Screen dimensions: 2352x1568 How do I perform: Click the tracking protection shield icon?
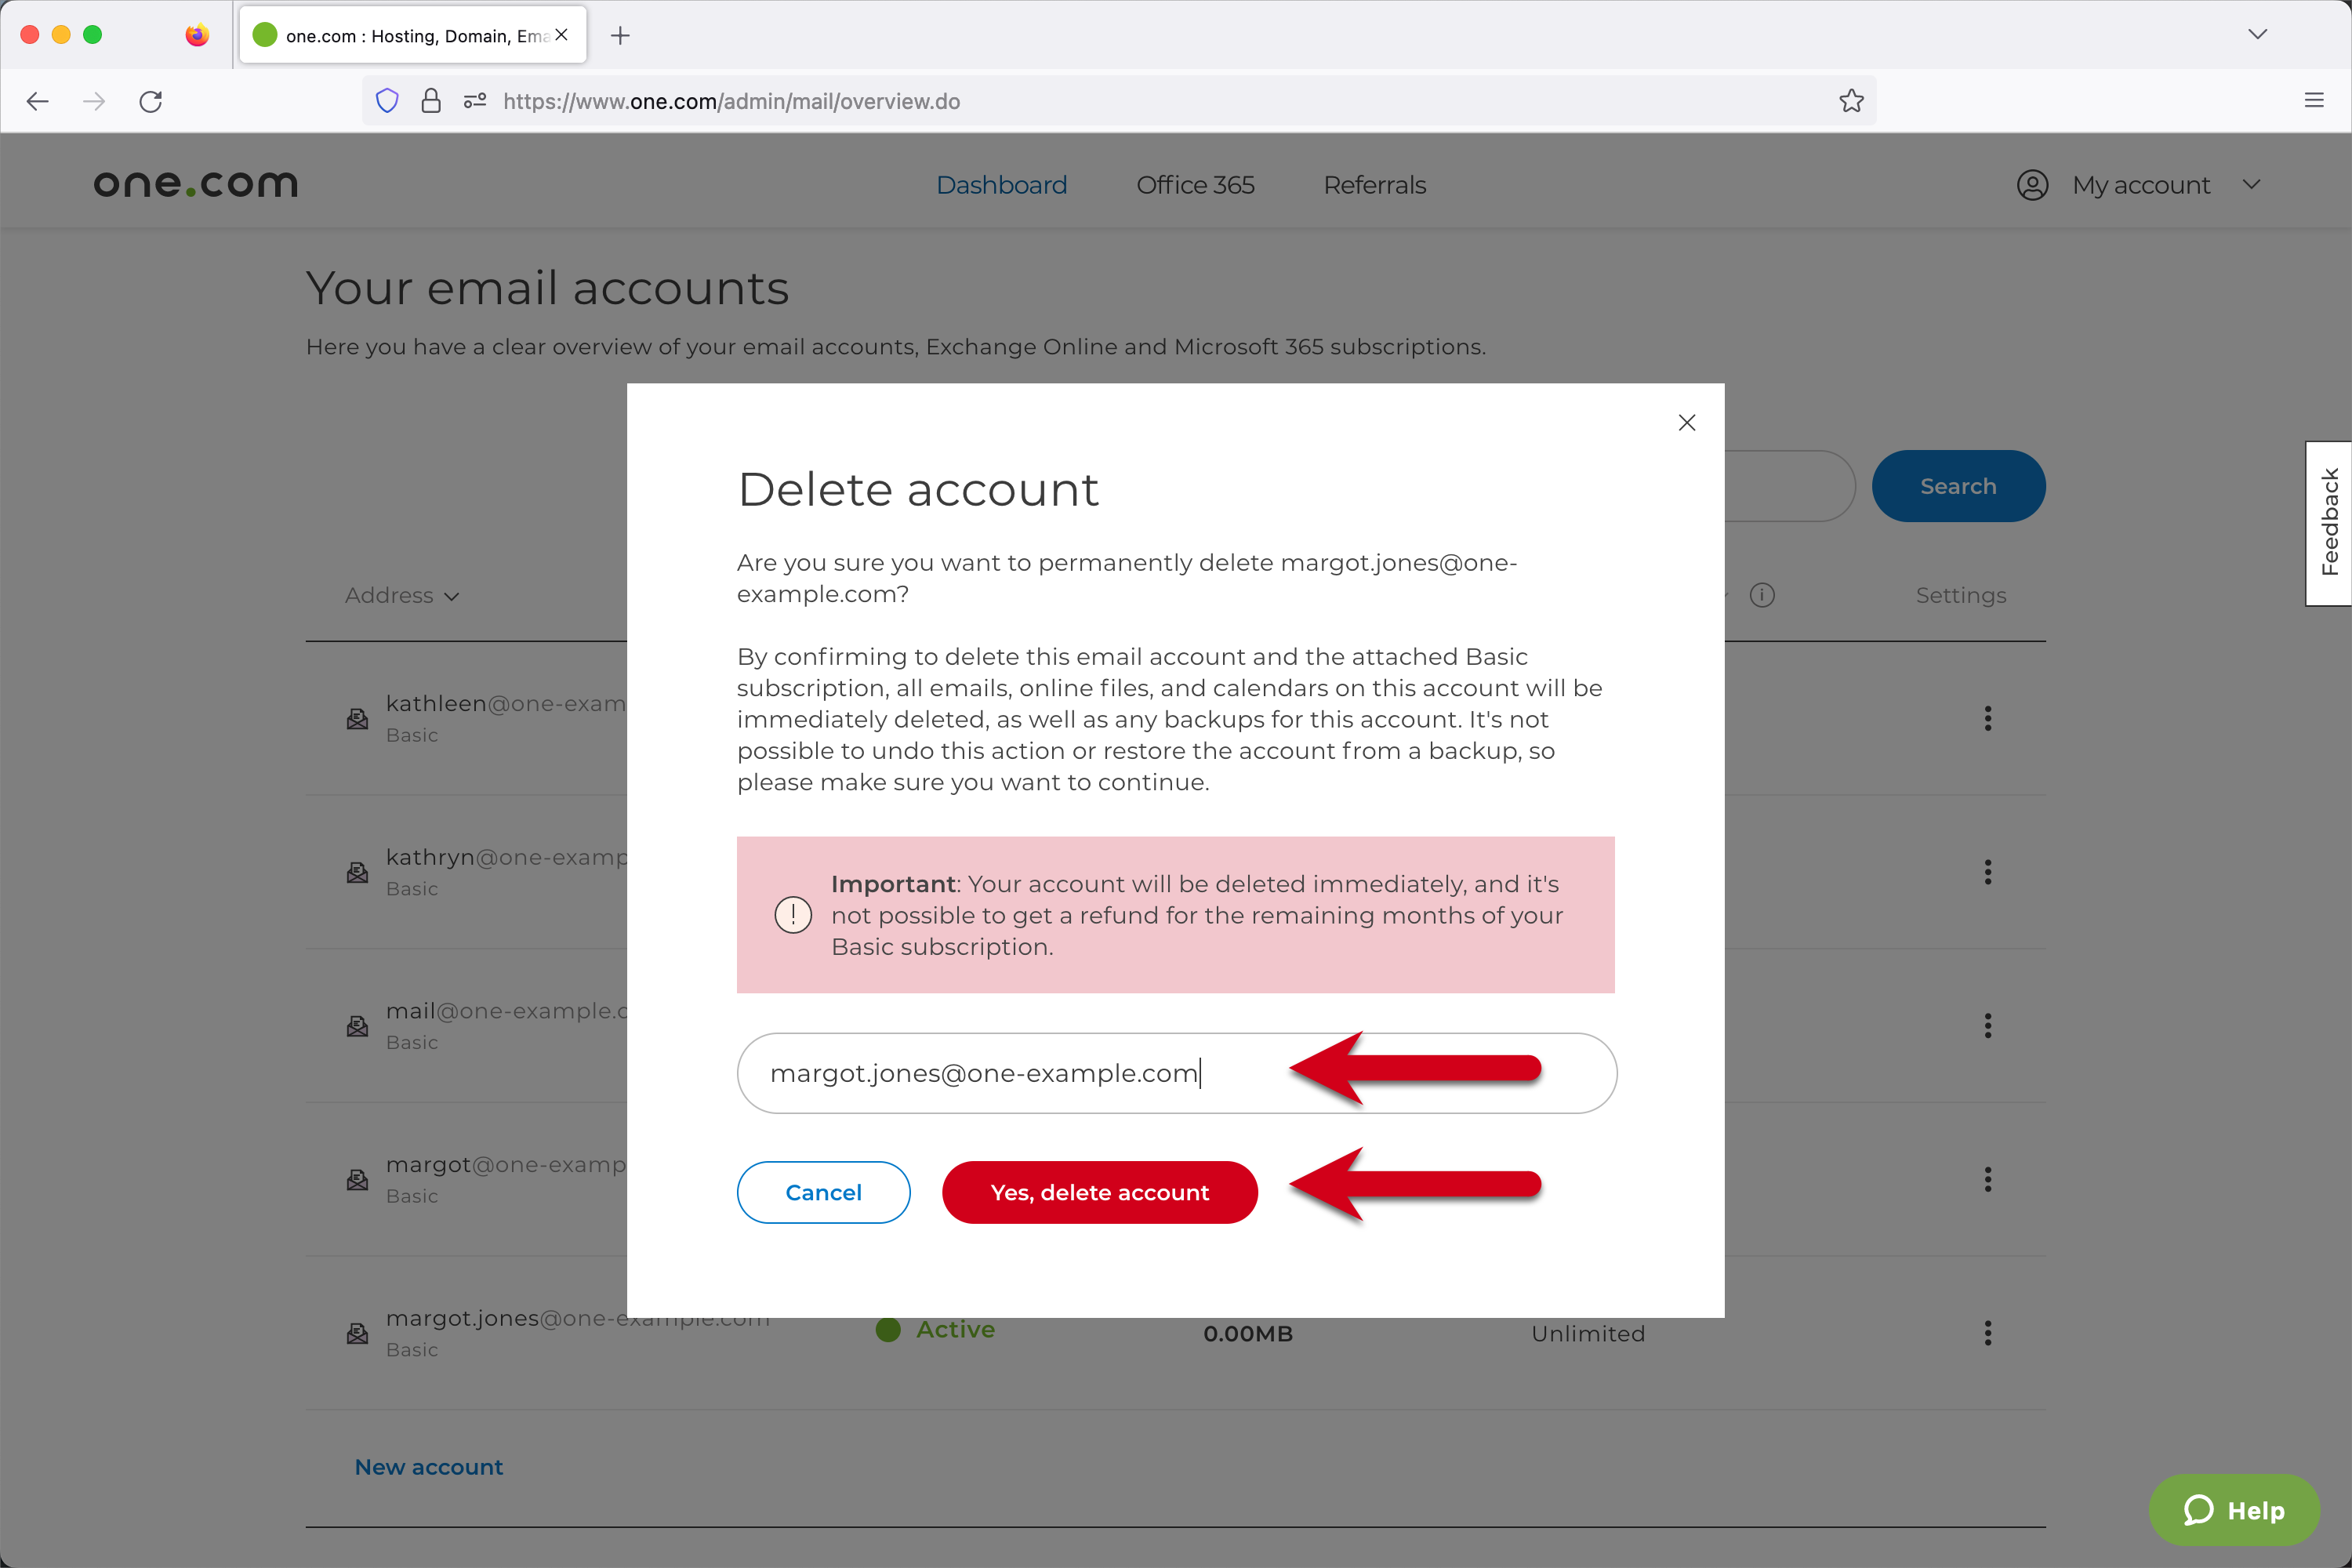[387, 101]
